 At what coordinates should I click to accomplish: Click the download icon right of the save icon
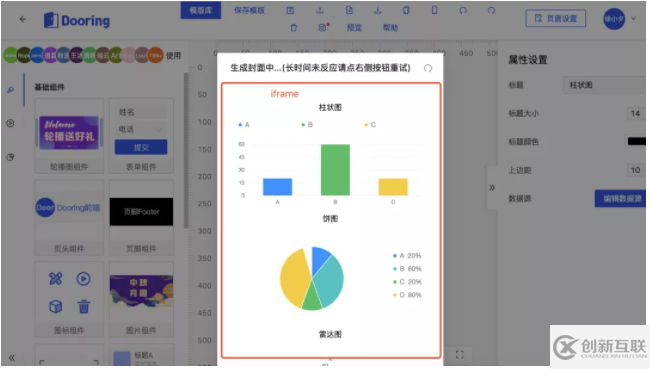320,10
